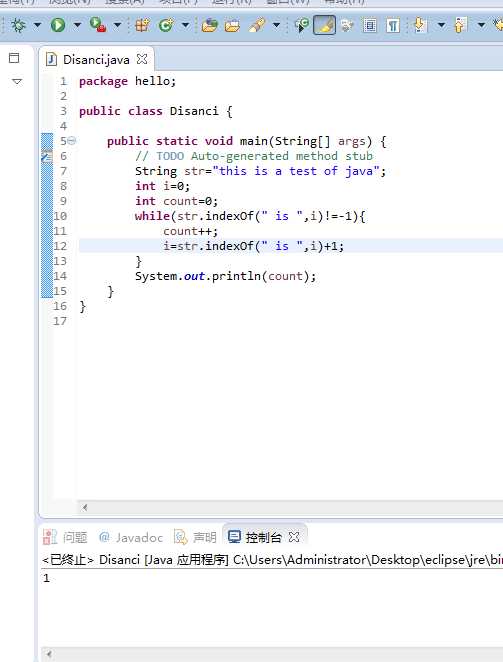The image size is (503, 662).
Task: Switch to the Javadoc tab
Action: [131, 537]
